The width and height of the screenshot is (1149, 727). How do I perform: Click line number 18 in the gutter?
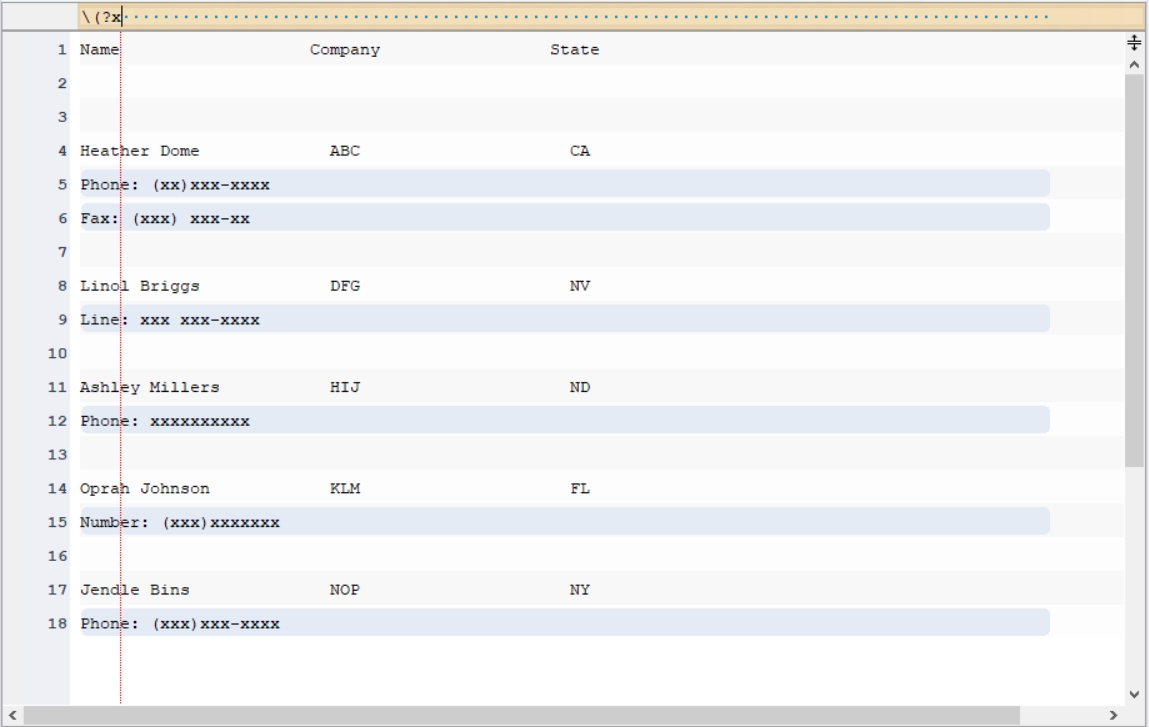[57, 624]
